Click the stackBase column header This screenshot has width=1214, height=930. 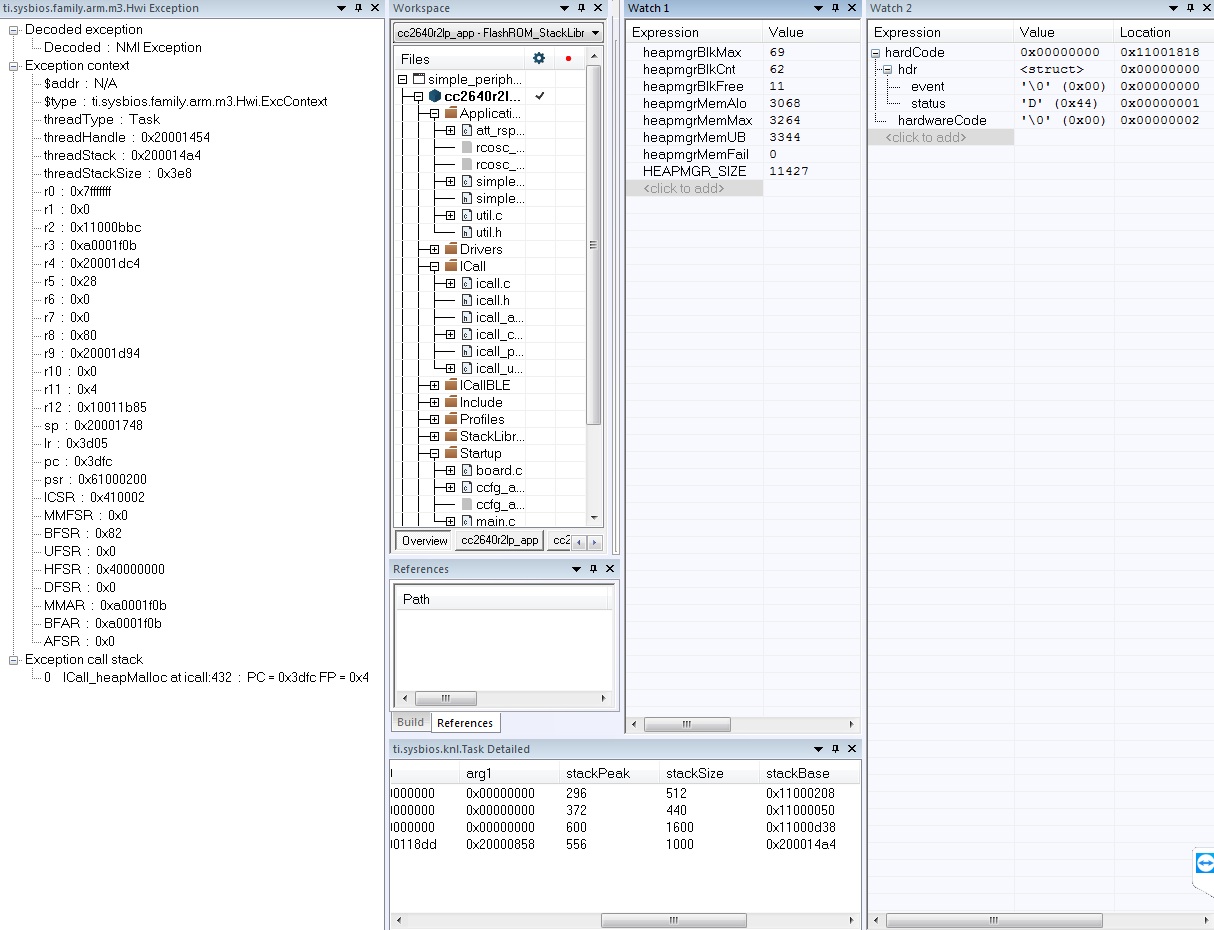(x=809, y=773)
